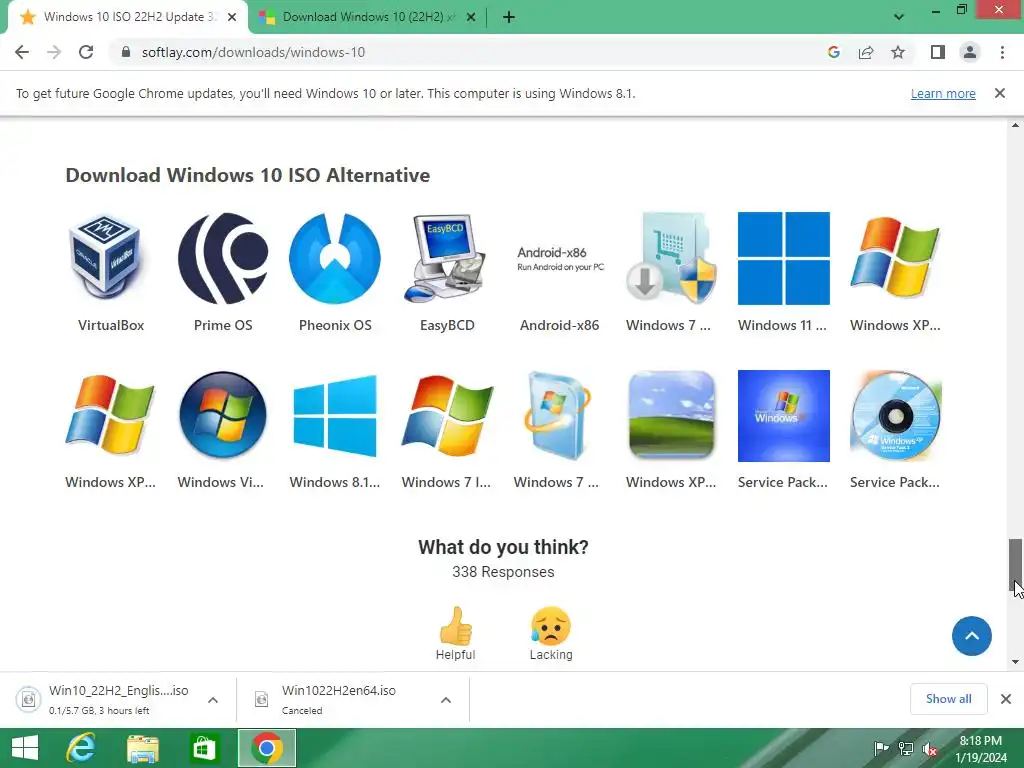This screenshot has width=1024, height=768.
Task: Open the Prime OS logo
Action: (x=223, y=258)
